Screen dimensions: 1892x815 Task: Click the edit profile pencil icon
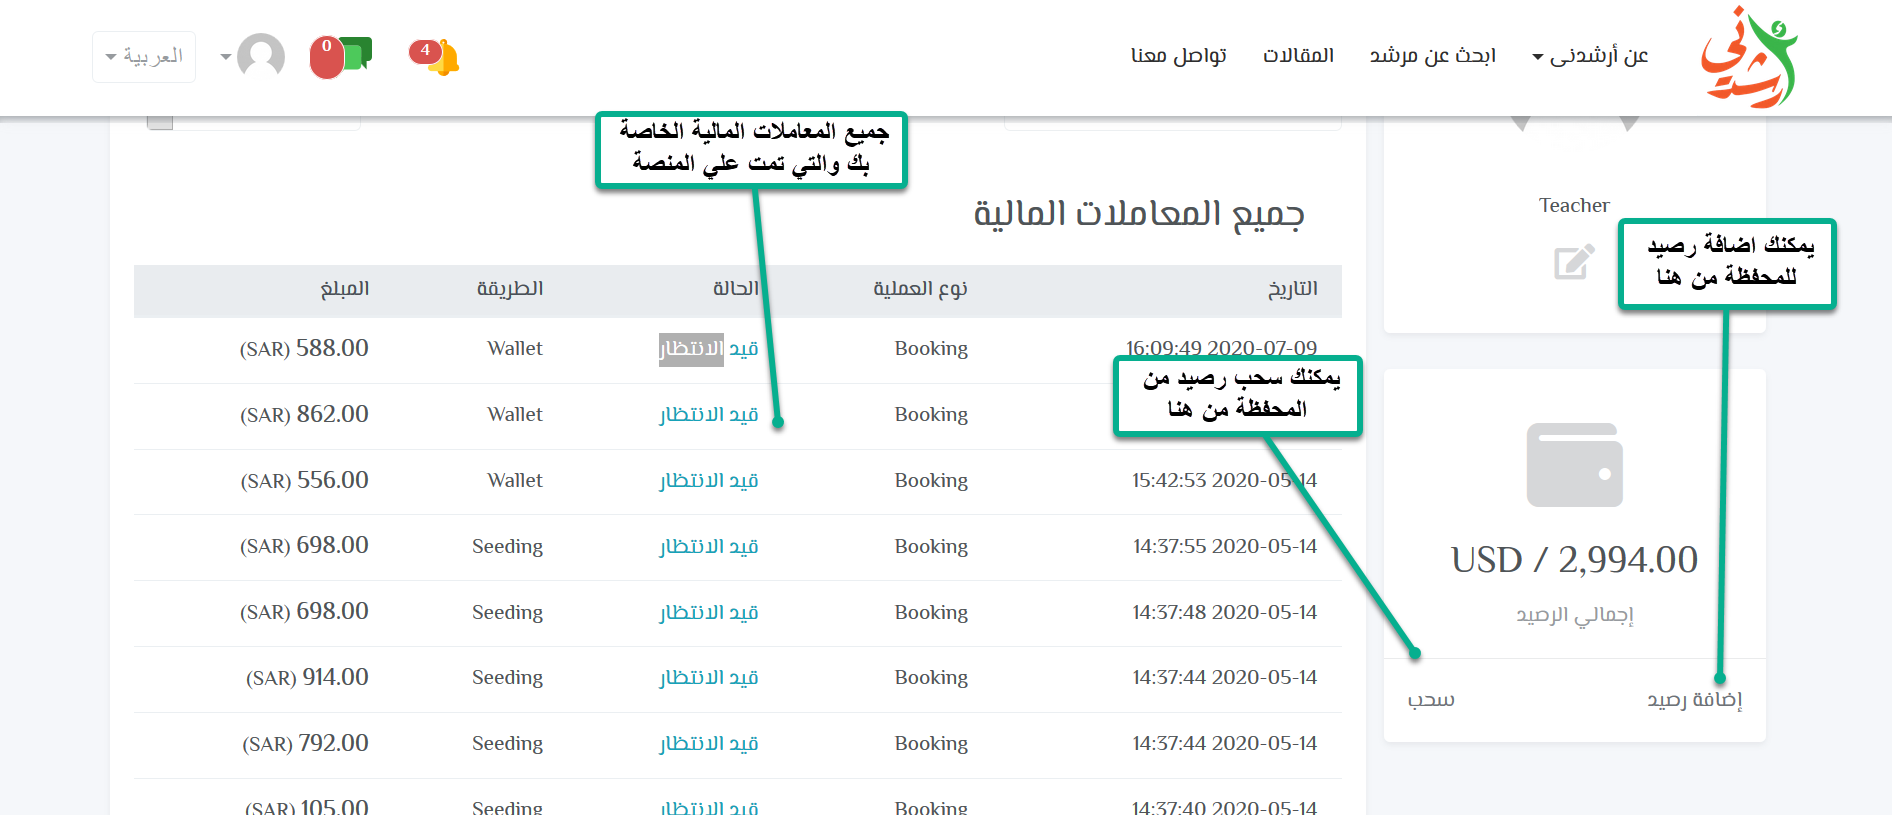click(x=1574, y=262)
